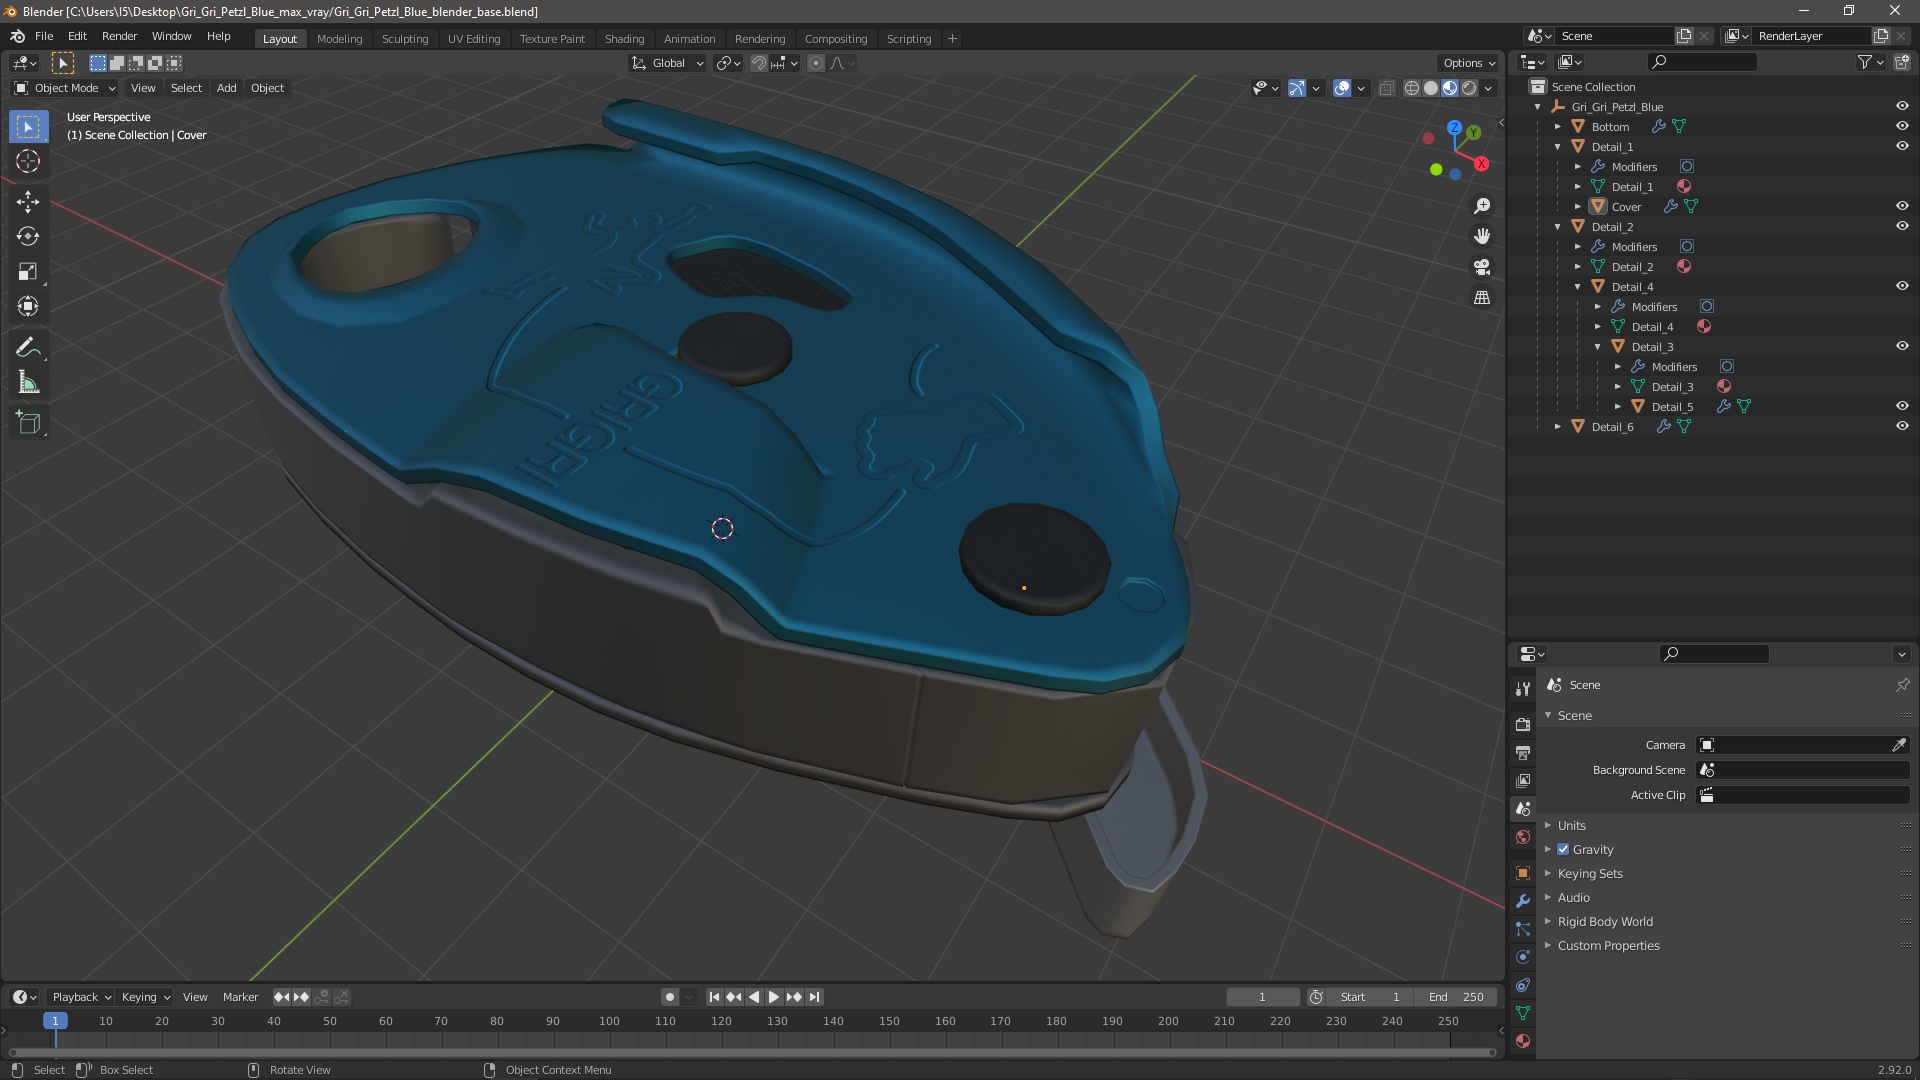
Task: Toggle proportional editing
Action: tap(816, 63)
